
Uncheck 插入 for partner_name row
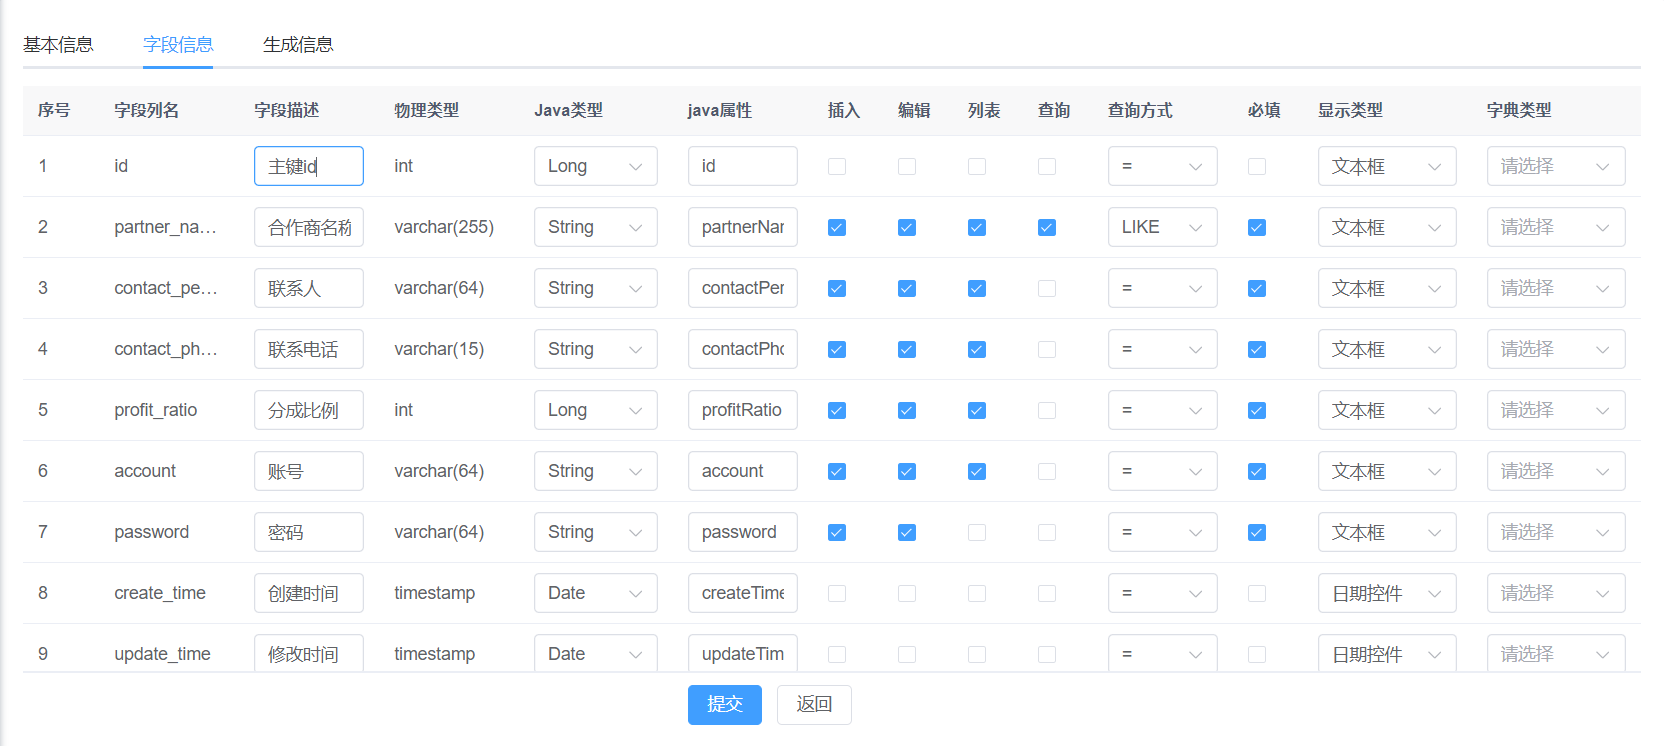coord(837,227)
